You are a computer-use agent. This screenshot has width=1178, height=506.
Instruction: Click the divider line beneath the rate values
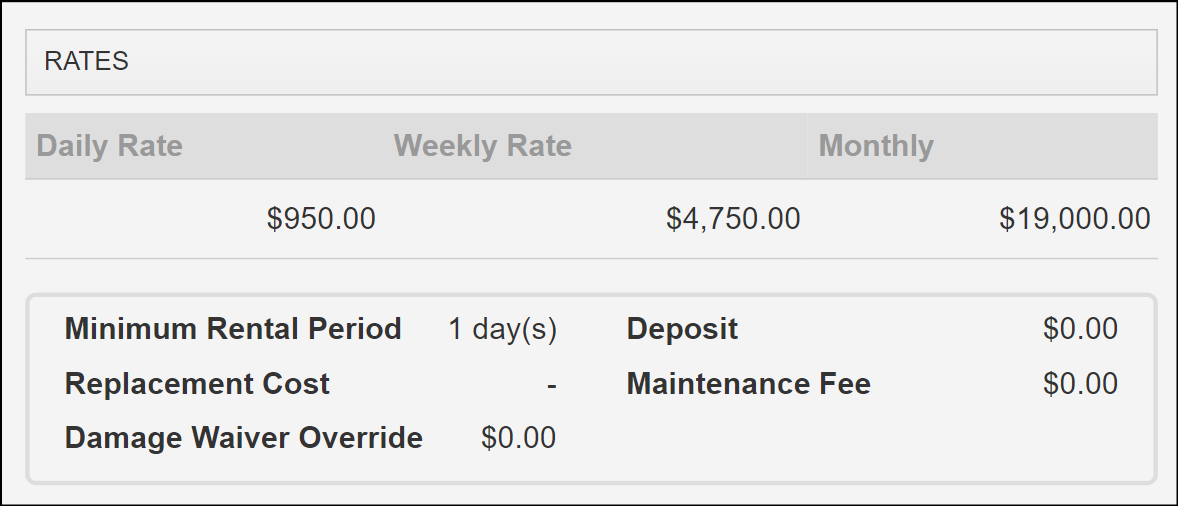coord(590,259)
